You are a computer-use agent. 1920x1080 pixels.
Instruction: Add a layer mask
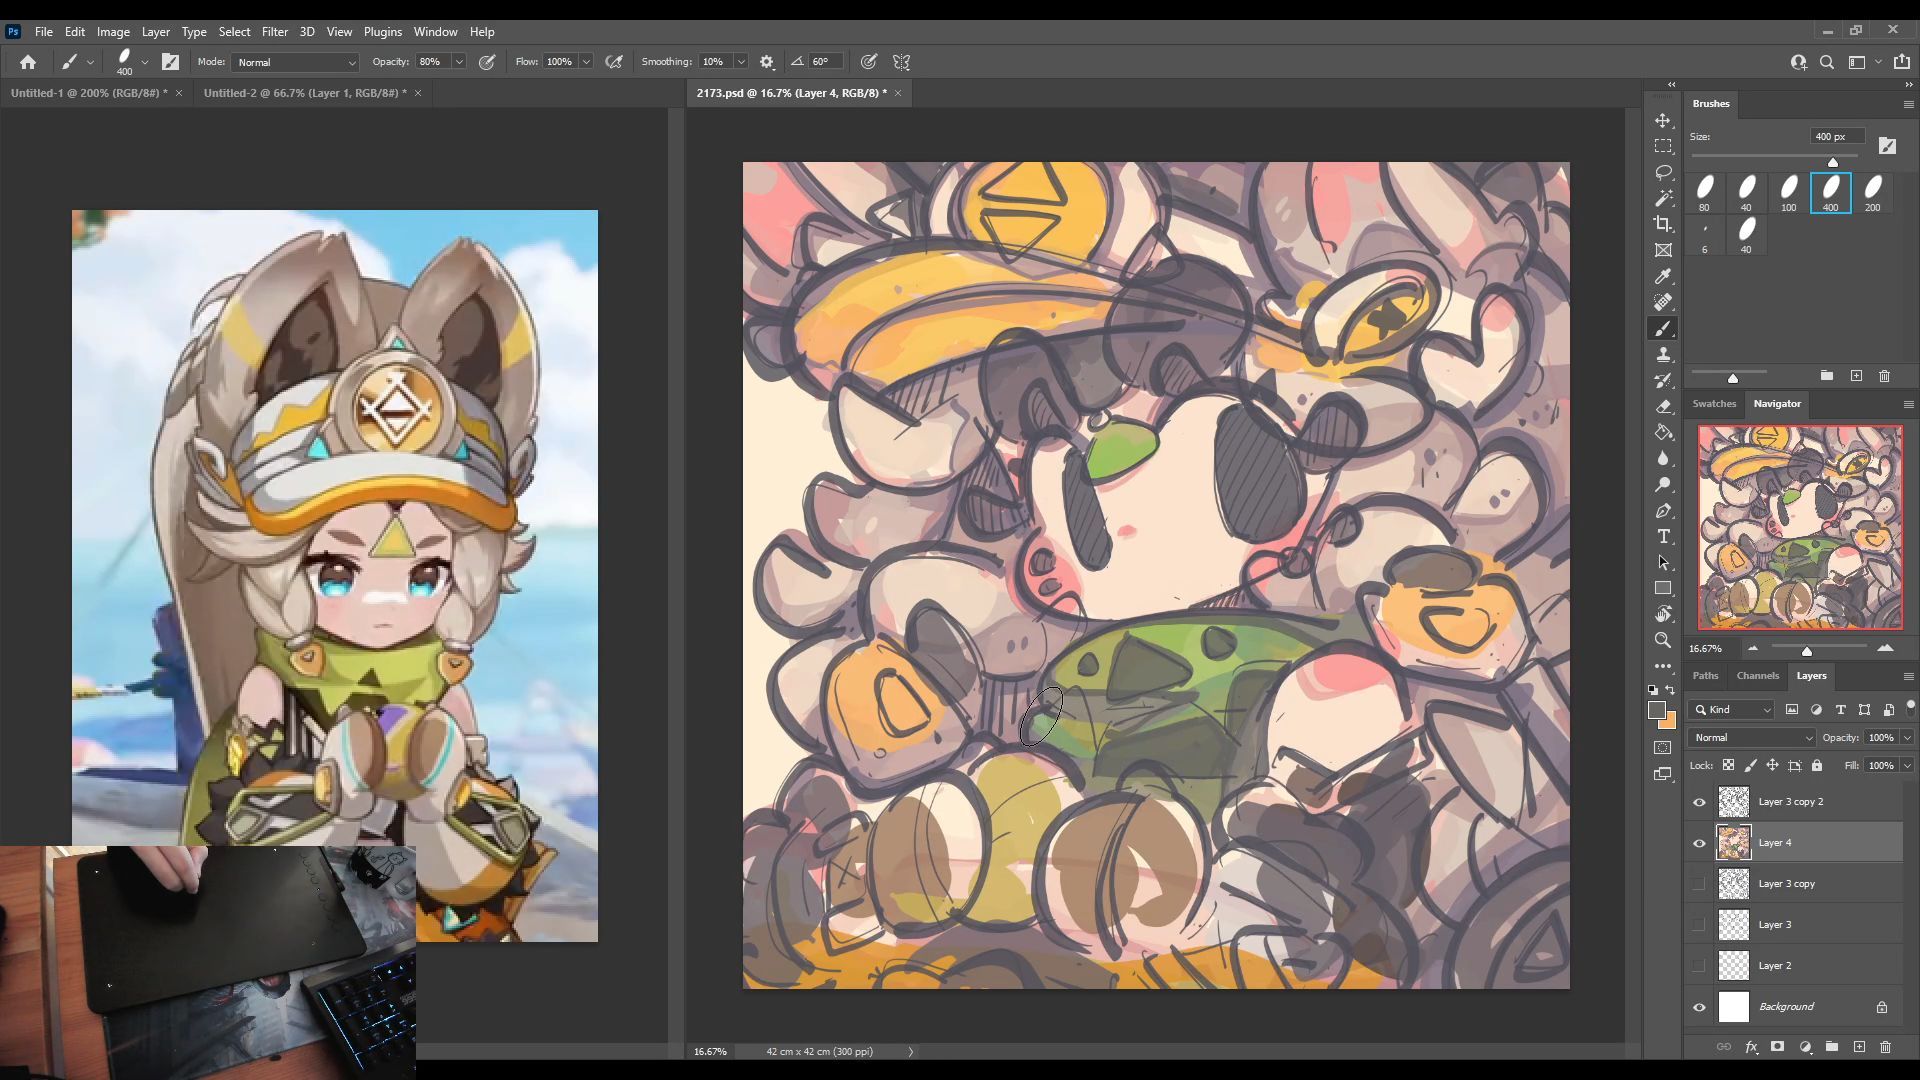[1777, 1047]
